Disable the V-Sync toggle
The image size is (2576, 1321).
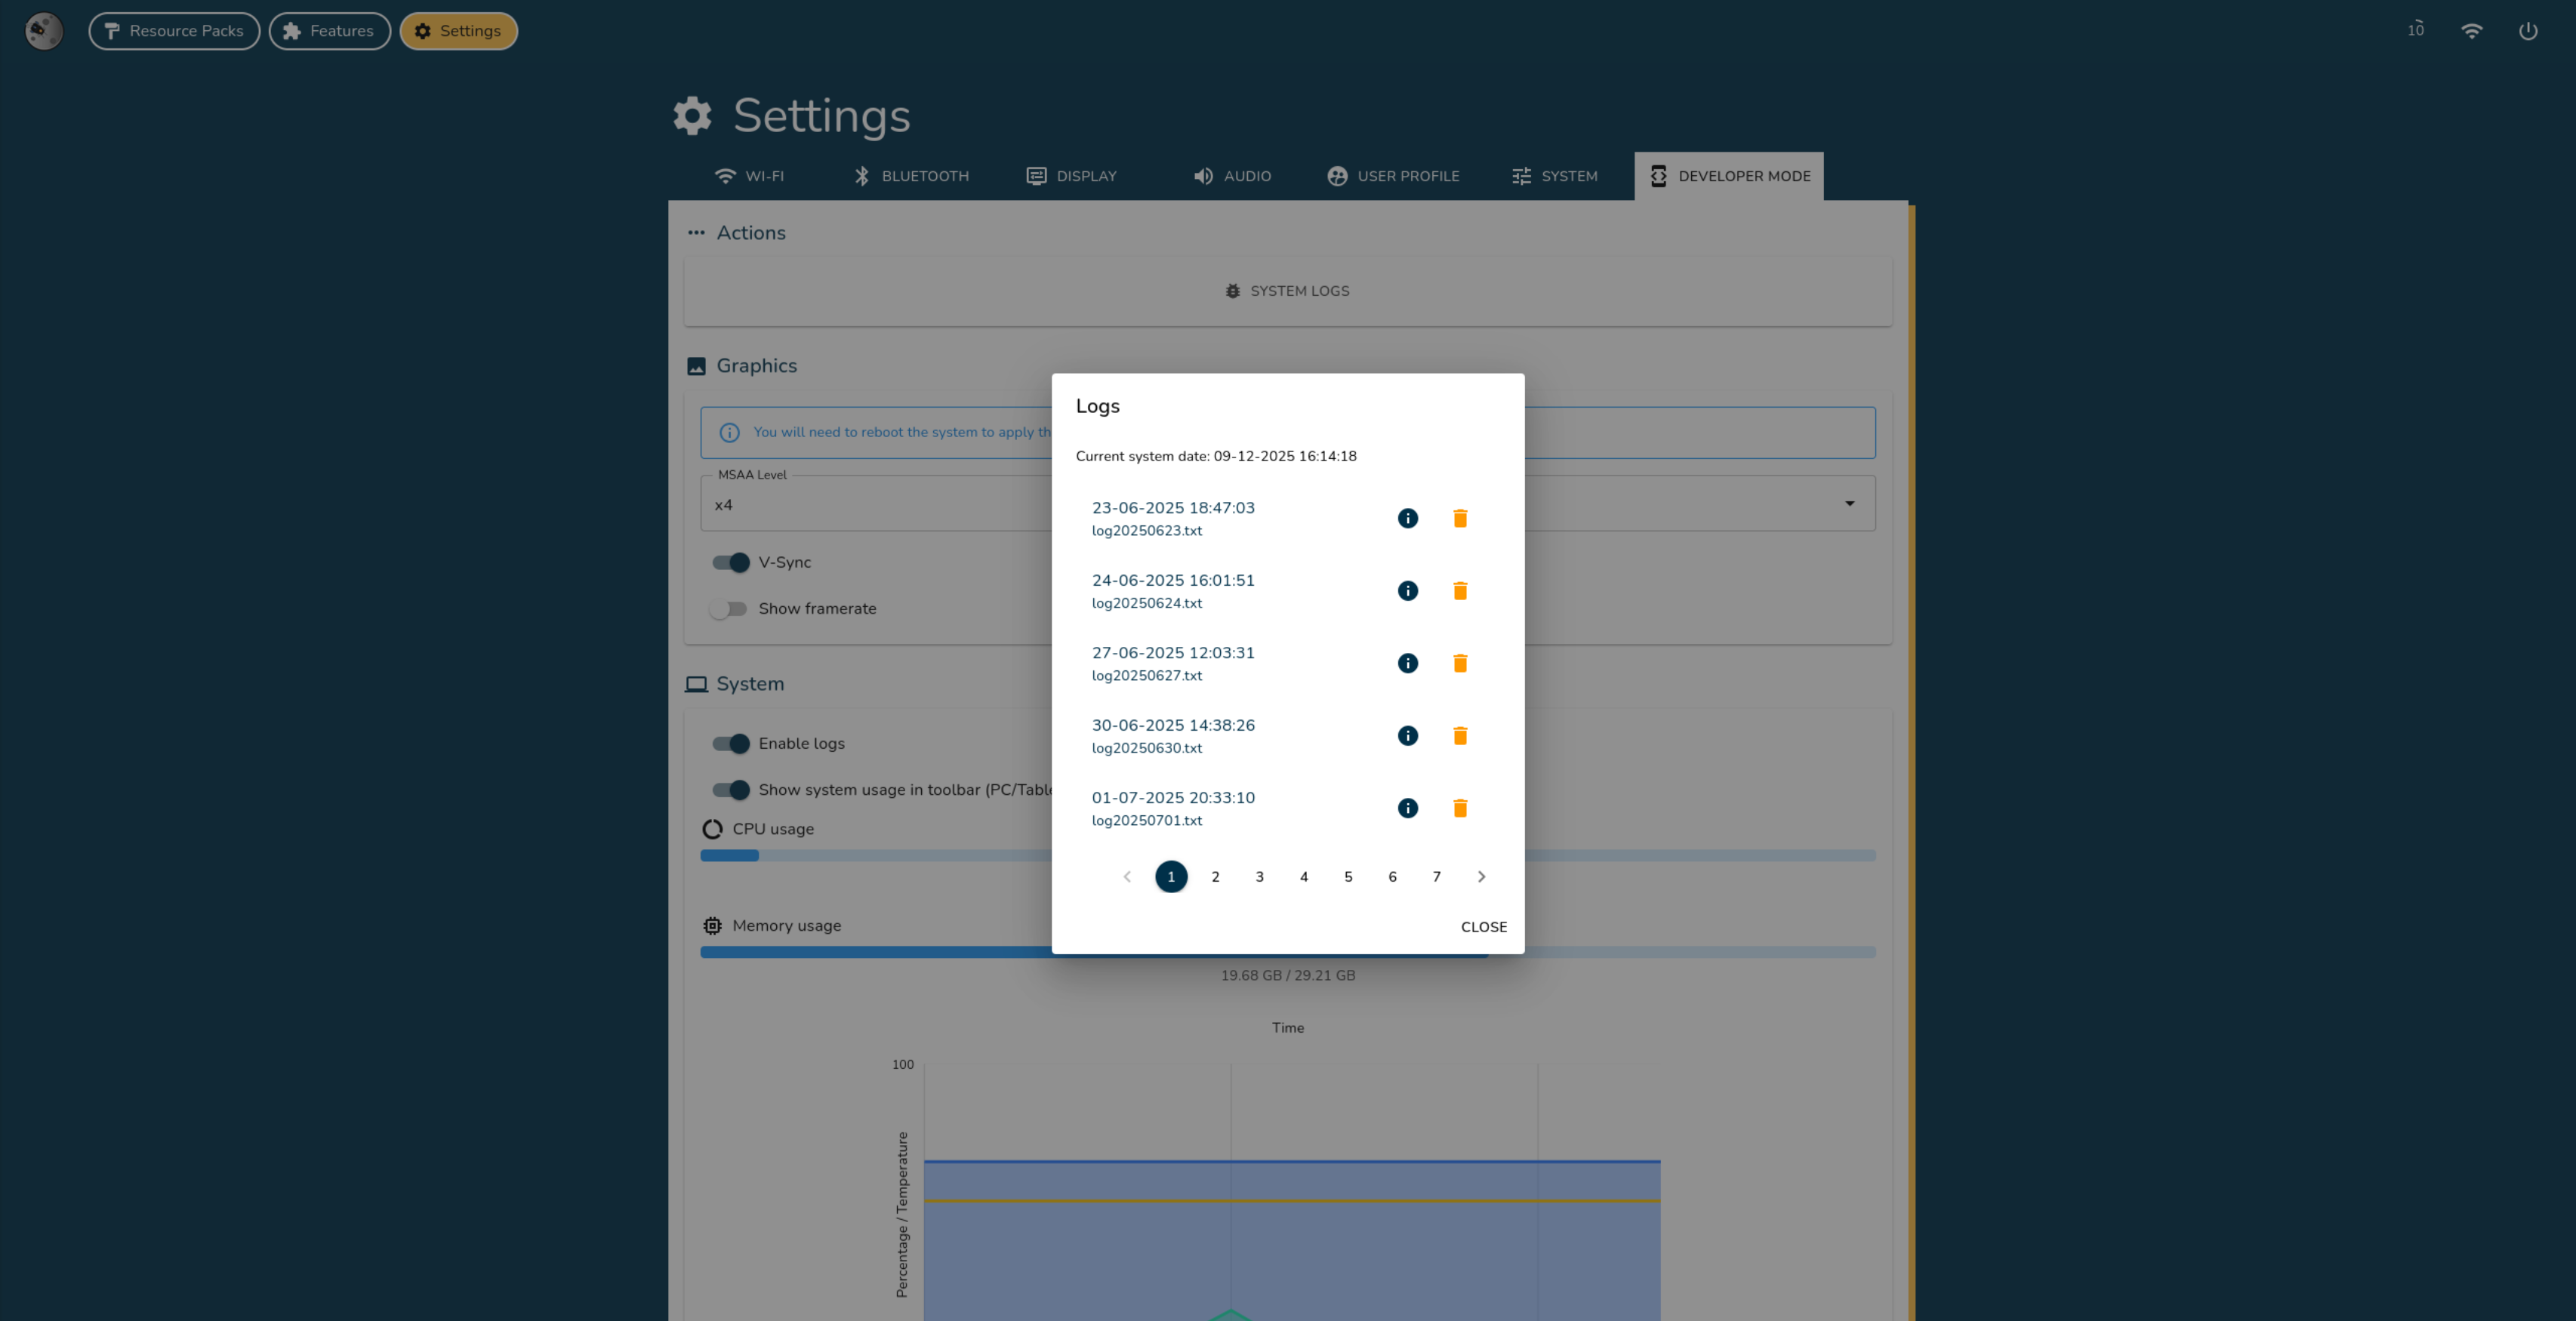[731, 562]
